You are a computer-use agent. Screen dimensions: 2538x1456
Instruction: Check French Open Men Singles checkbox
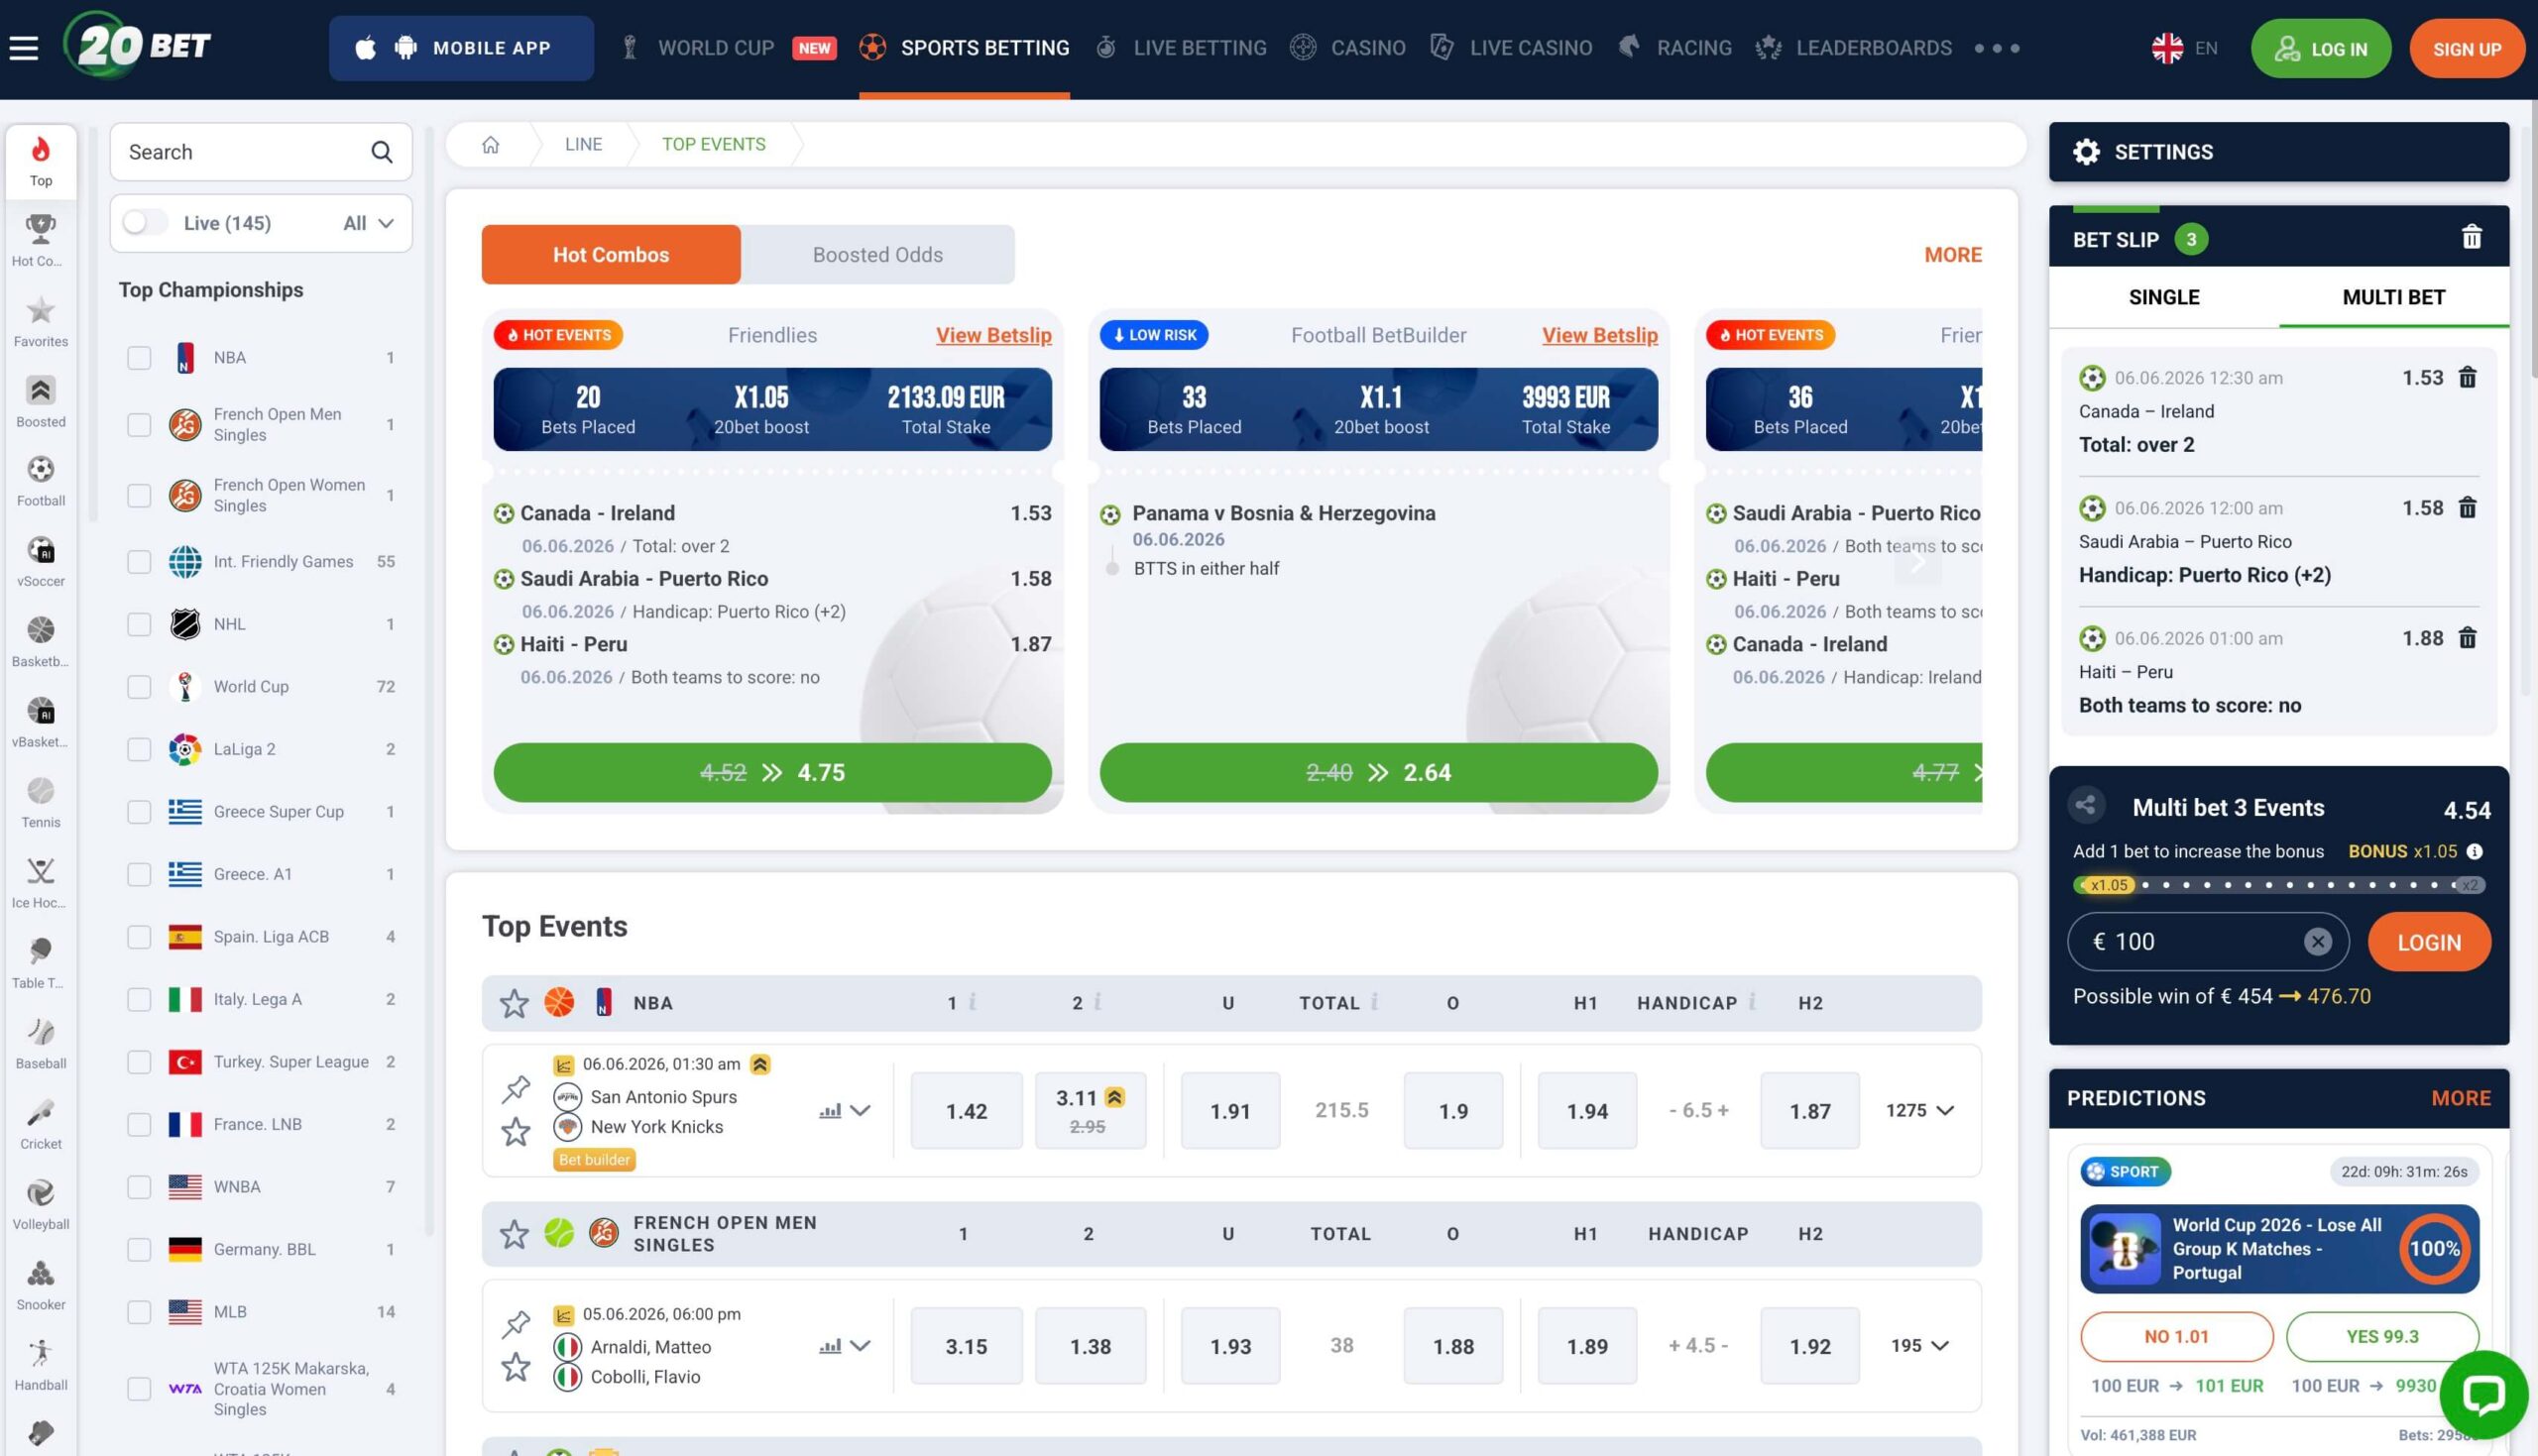pyautogui.click(x=139, y=425)
